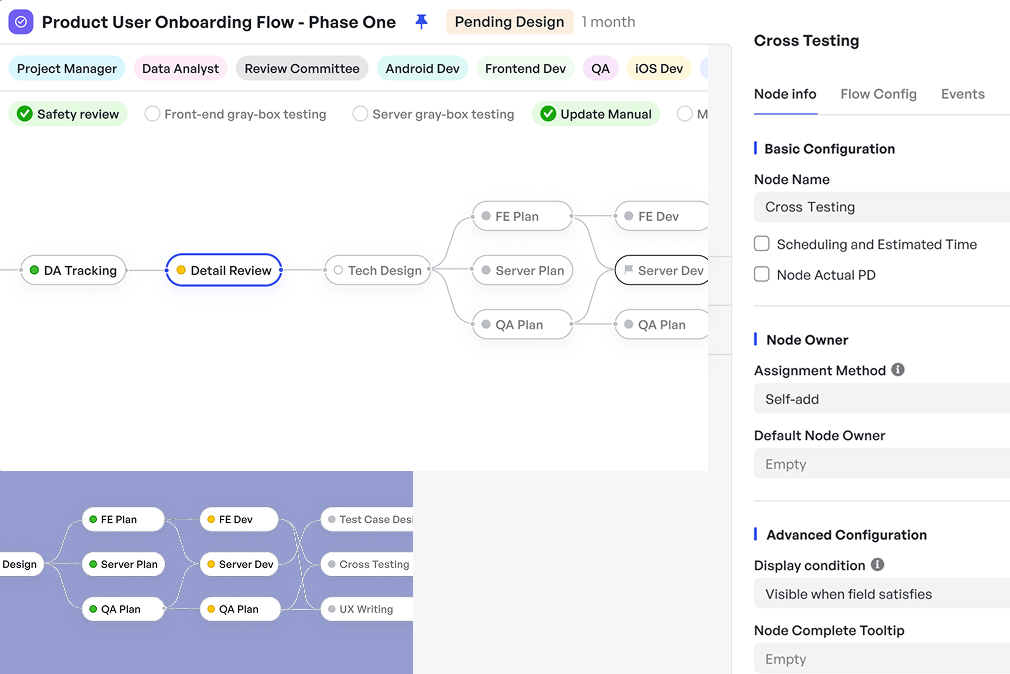Viewport: 1010px width, 674px height.
Task: Click the Node Name input field
Action: [x=881, y=207]
